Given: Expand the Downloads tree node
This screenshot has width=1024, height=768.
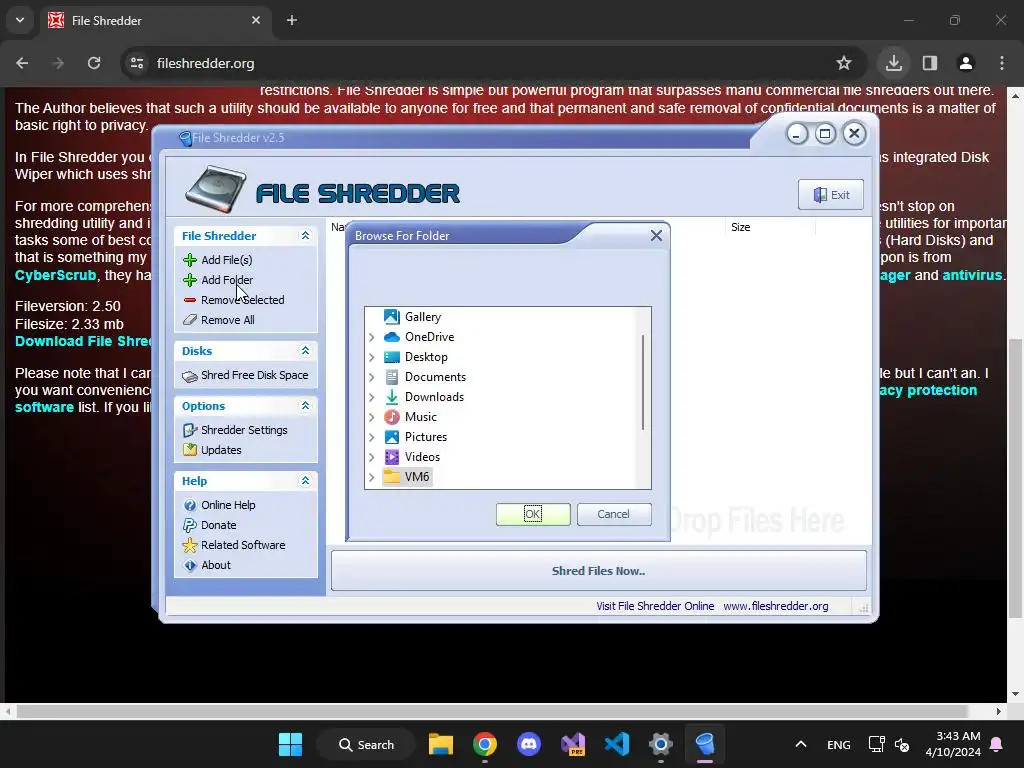Looking at the screenshot, I should tap(372, 397).
